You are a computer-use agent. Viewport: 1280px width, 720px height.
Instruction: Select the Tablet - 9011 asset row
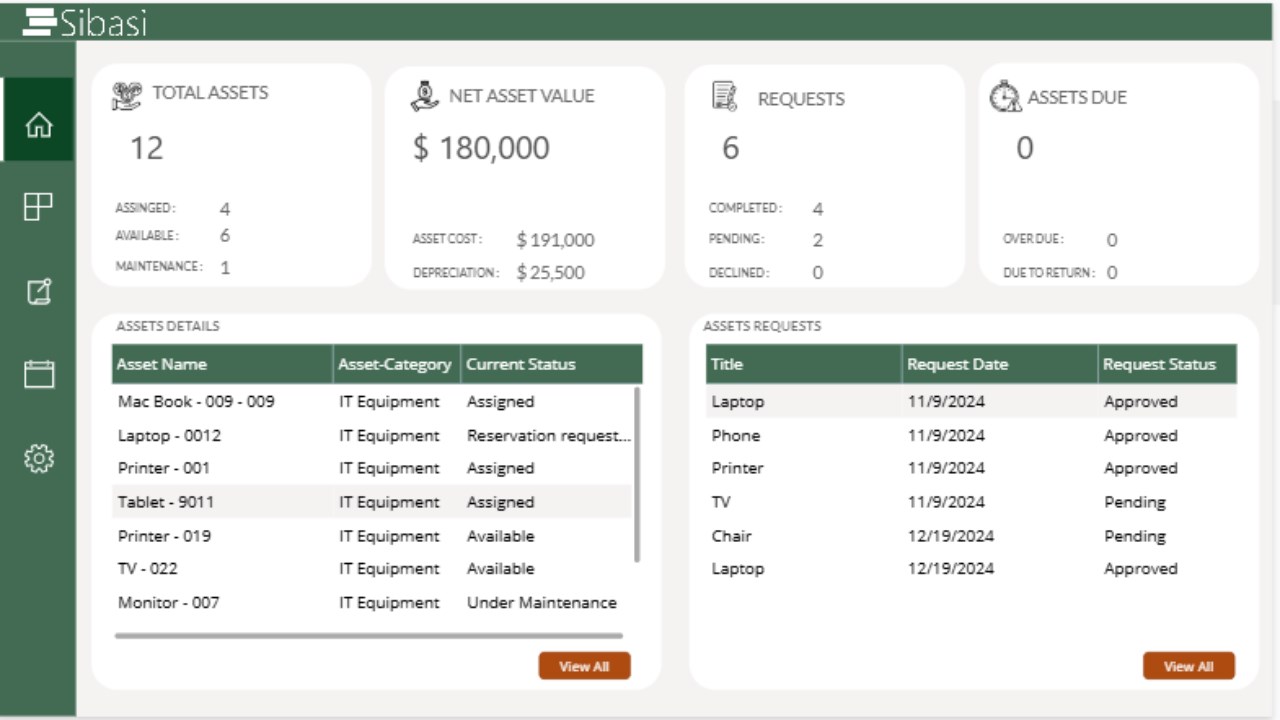click(x=372, y=502)
